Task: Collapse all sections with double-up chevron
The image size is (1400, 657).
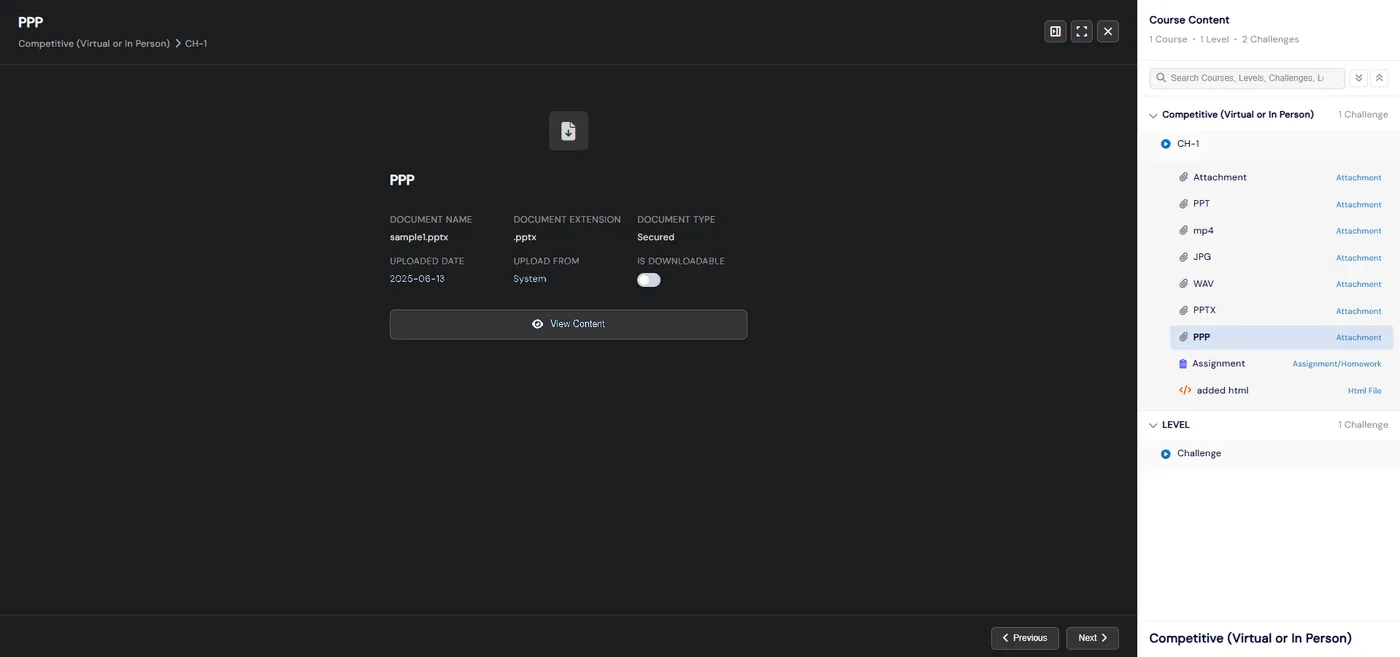Action: 1379,78
